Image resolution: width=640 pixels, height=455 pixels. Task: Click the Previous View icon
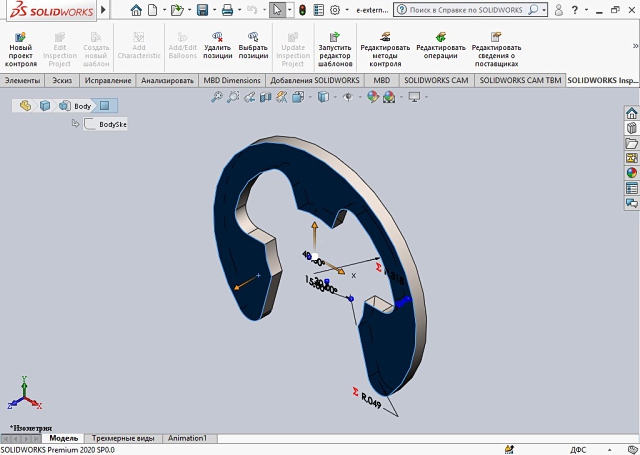250,97
